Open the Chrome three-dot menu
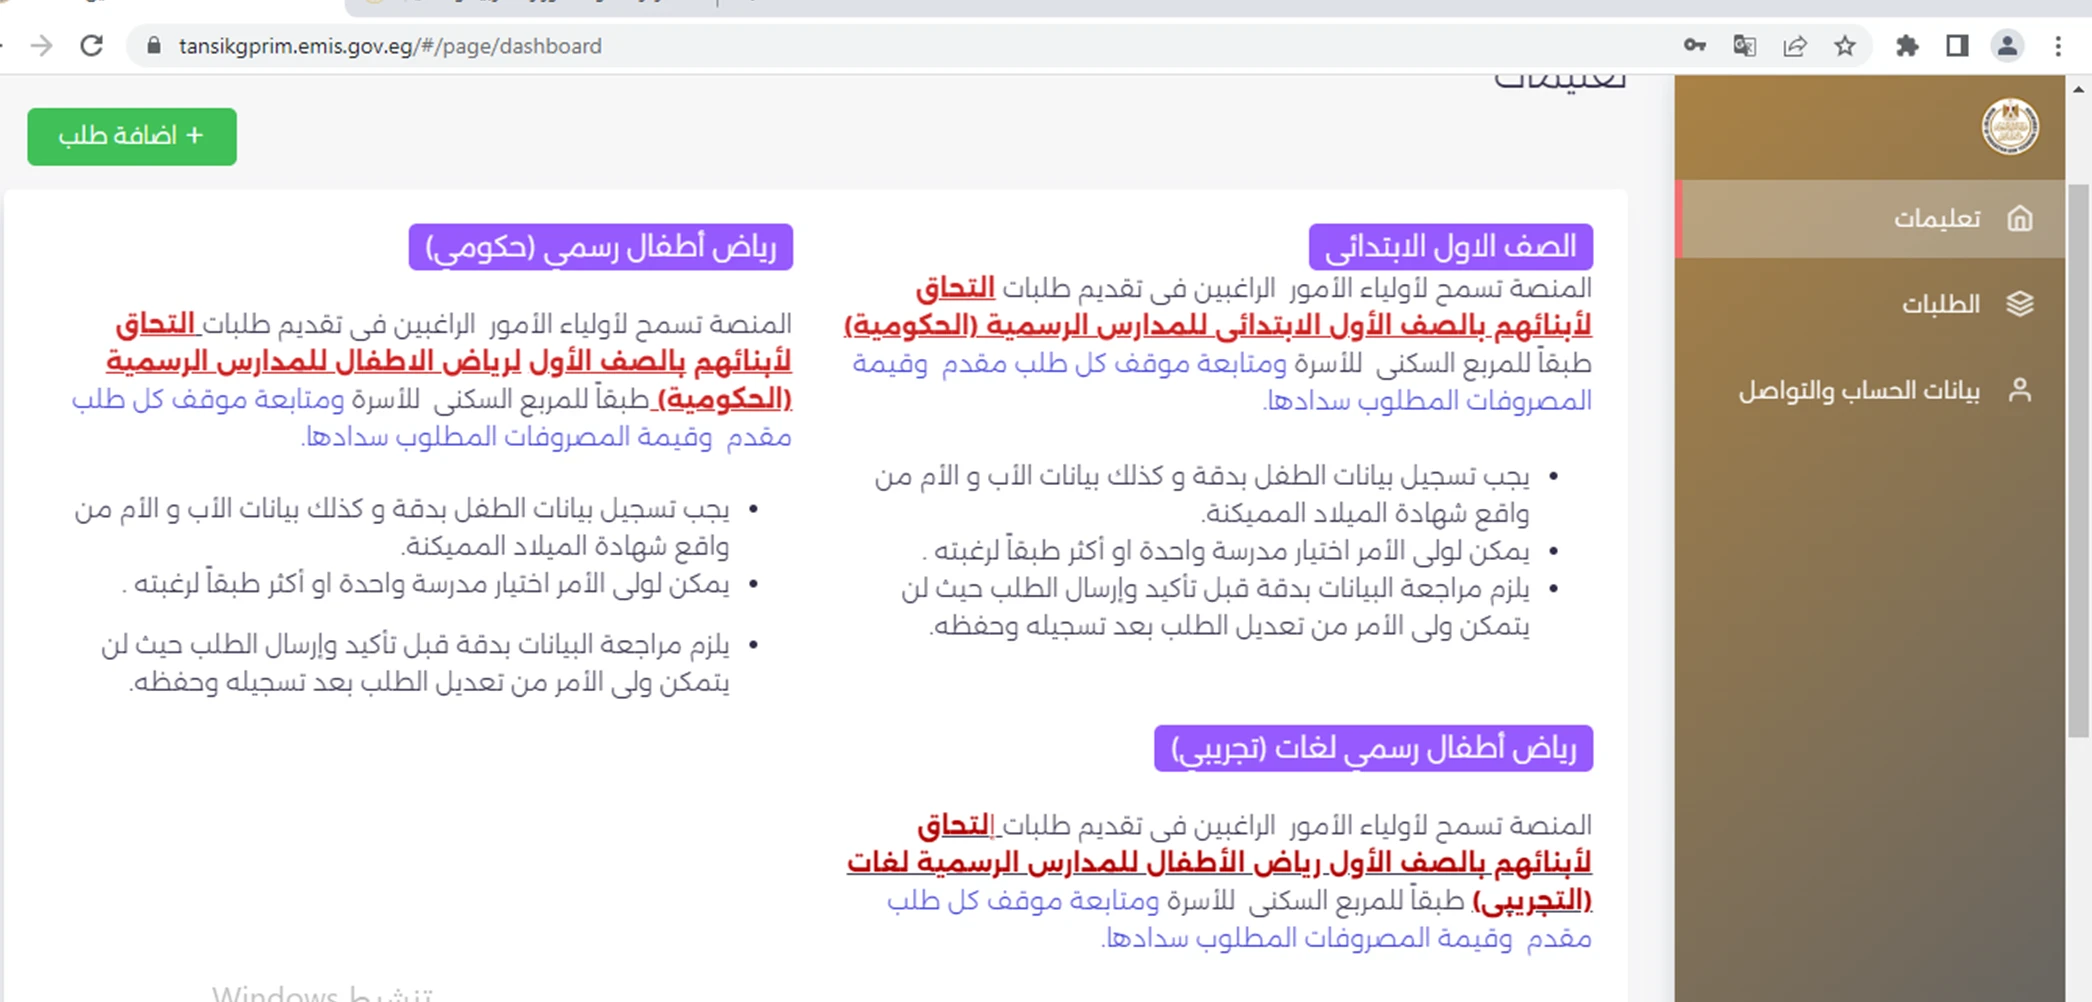2092x1002 pixels. click(2058, 46)
